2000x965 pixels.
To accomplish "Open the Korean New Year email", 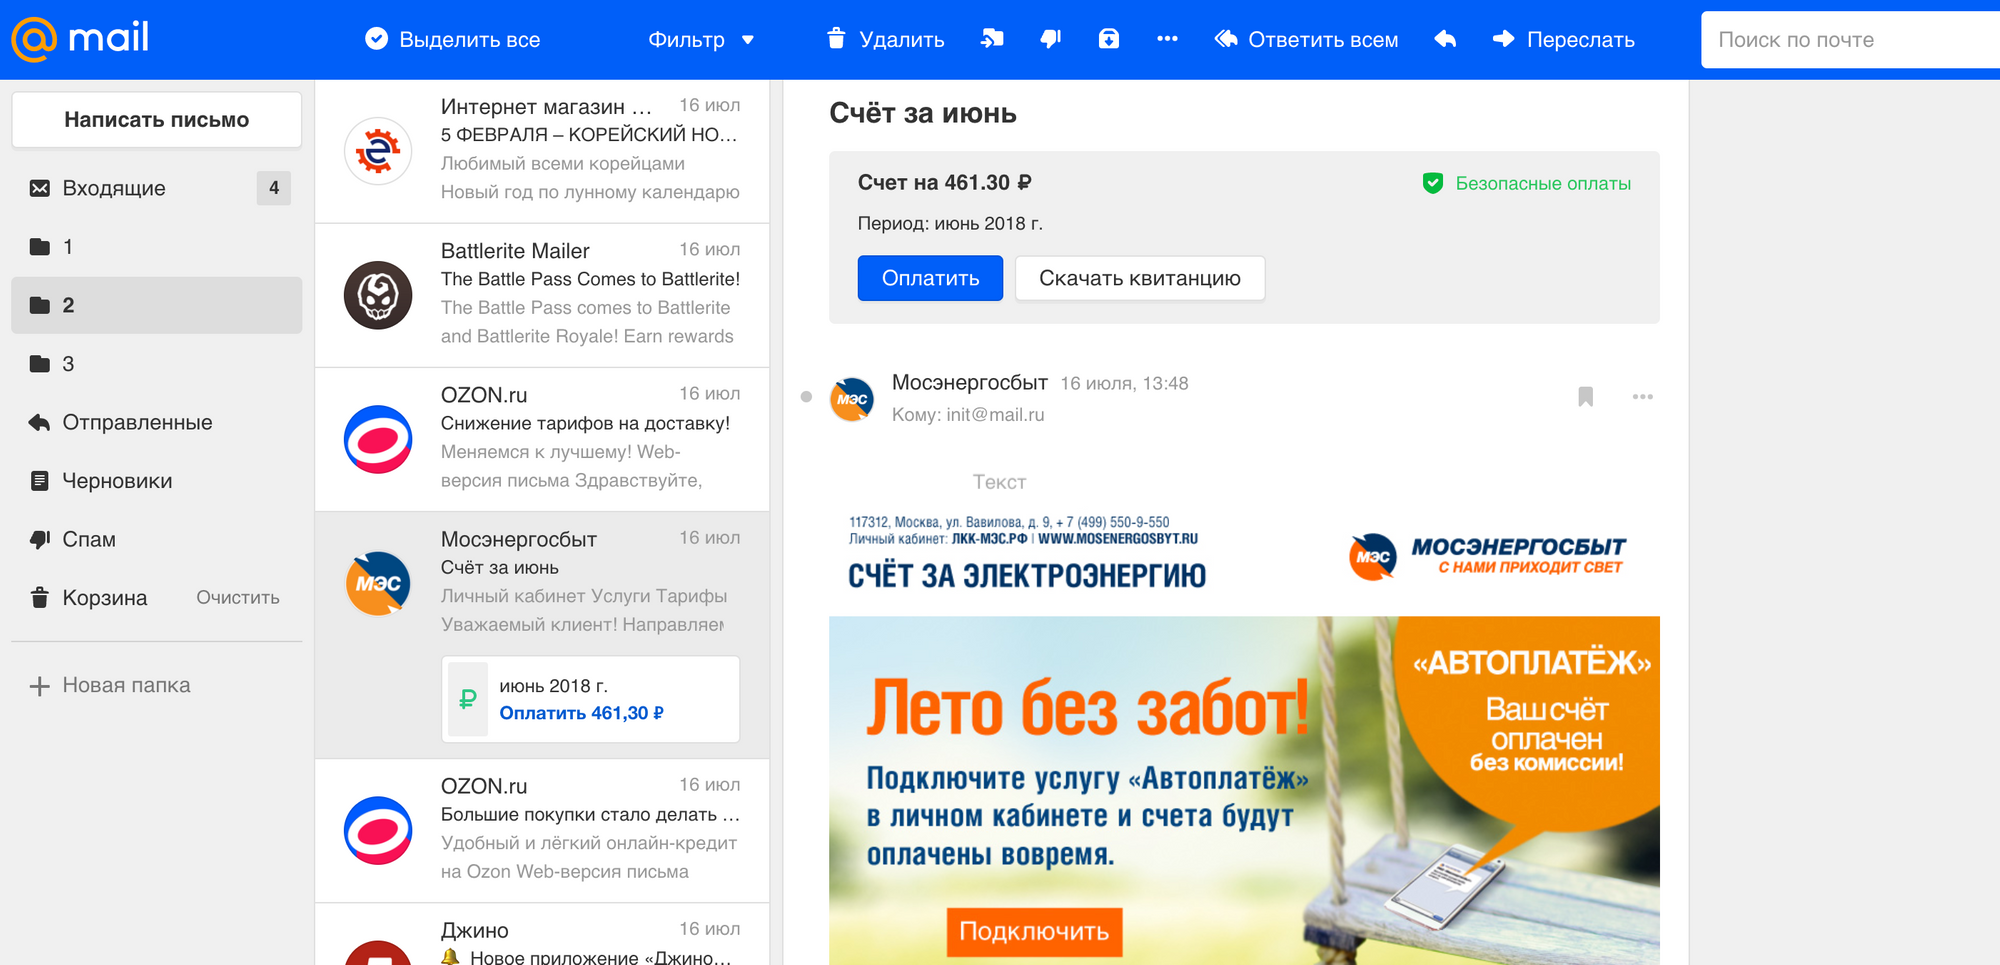I will (x=542, y=151).
